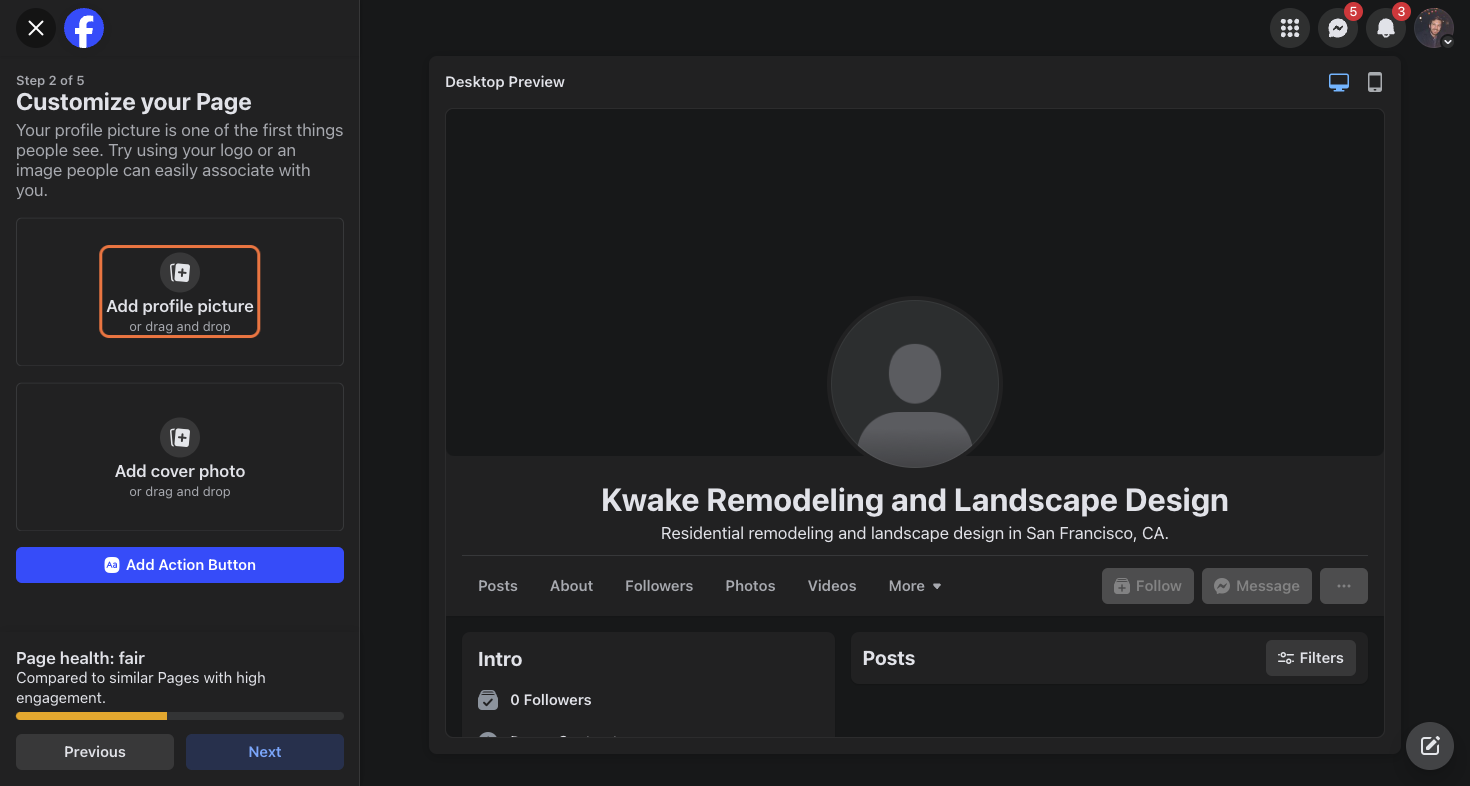The width and height of the screenshot is (1470, 786).
Task: Click the new message compose icon
Action: coord(1430,746)
